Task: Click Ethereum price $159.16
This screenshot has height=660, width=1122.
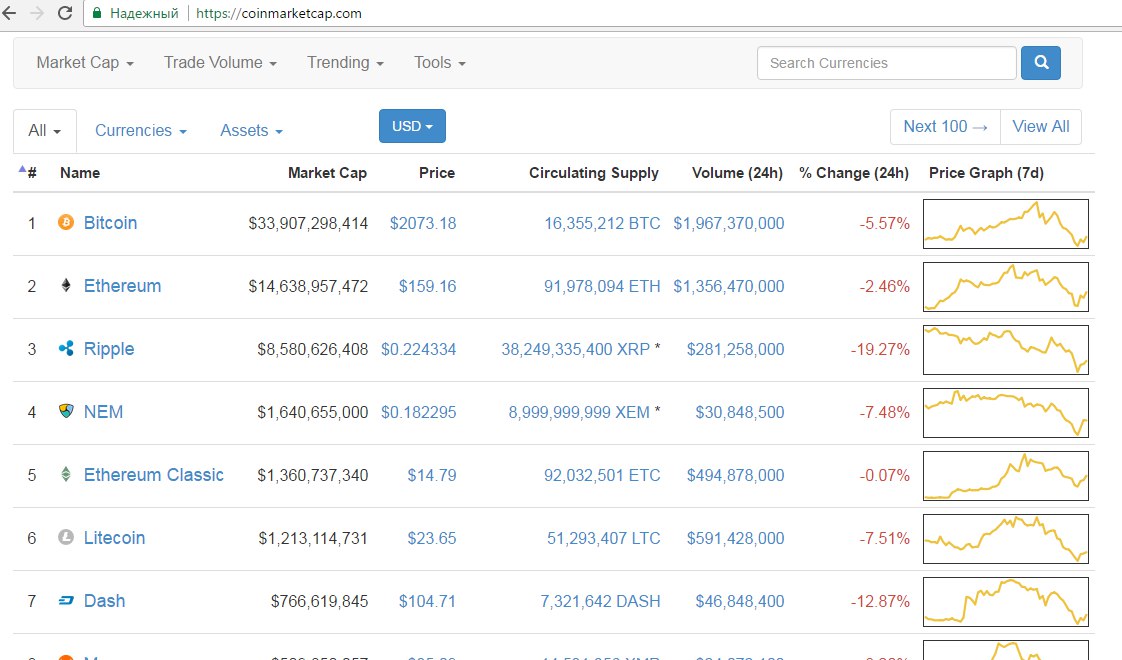Action: coord(427,286)
